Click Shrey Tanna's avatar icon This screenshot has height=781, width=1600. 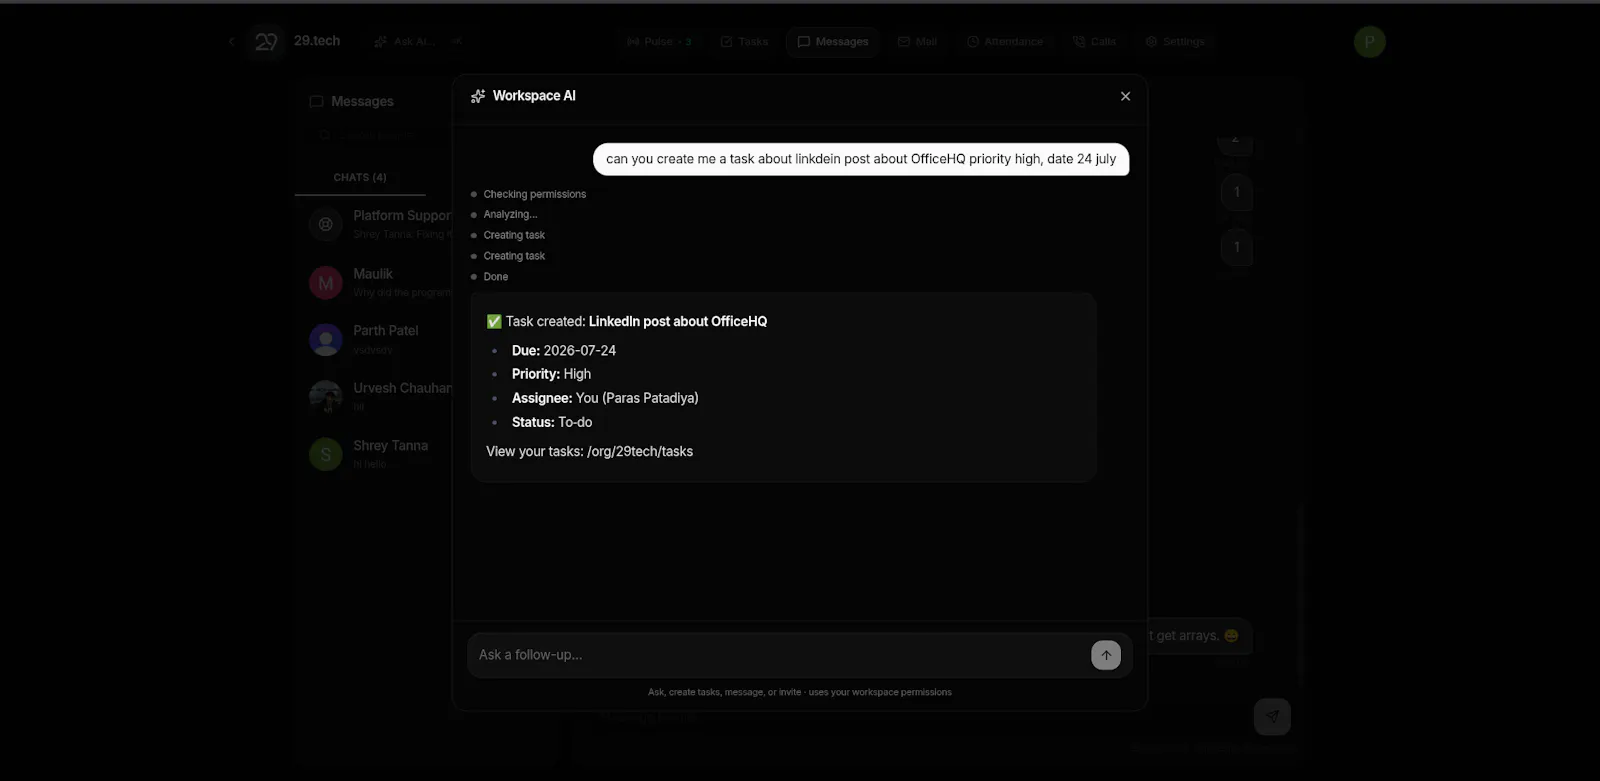pos(326,454)
